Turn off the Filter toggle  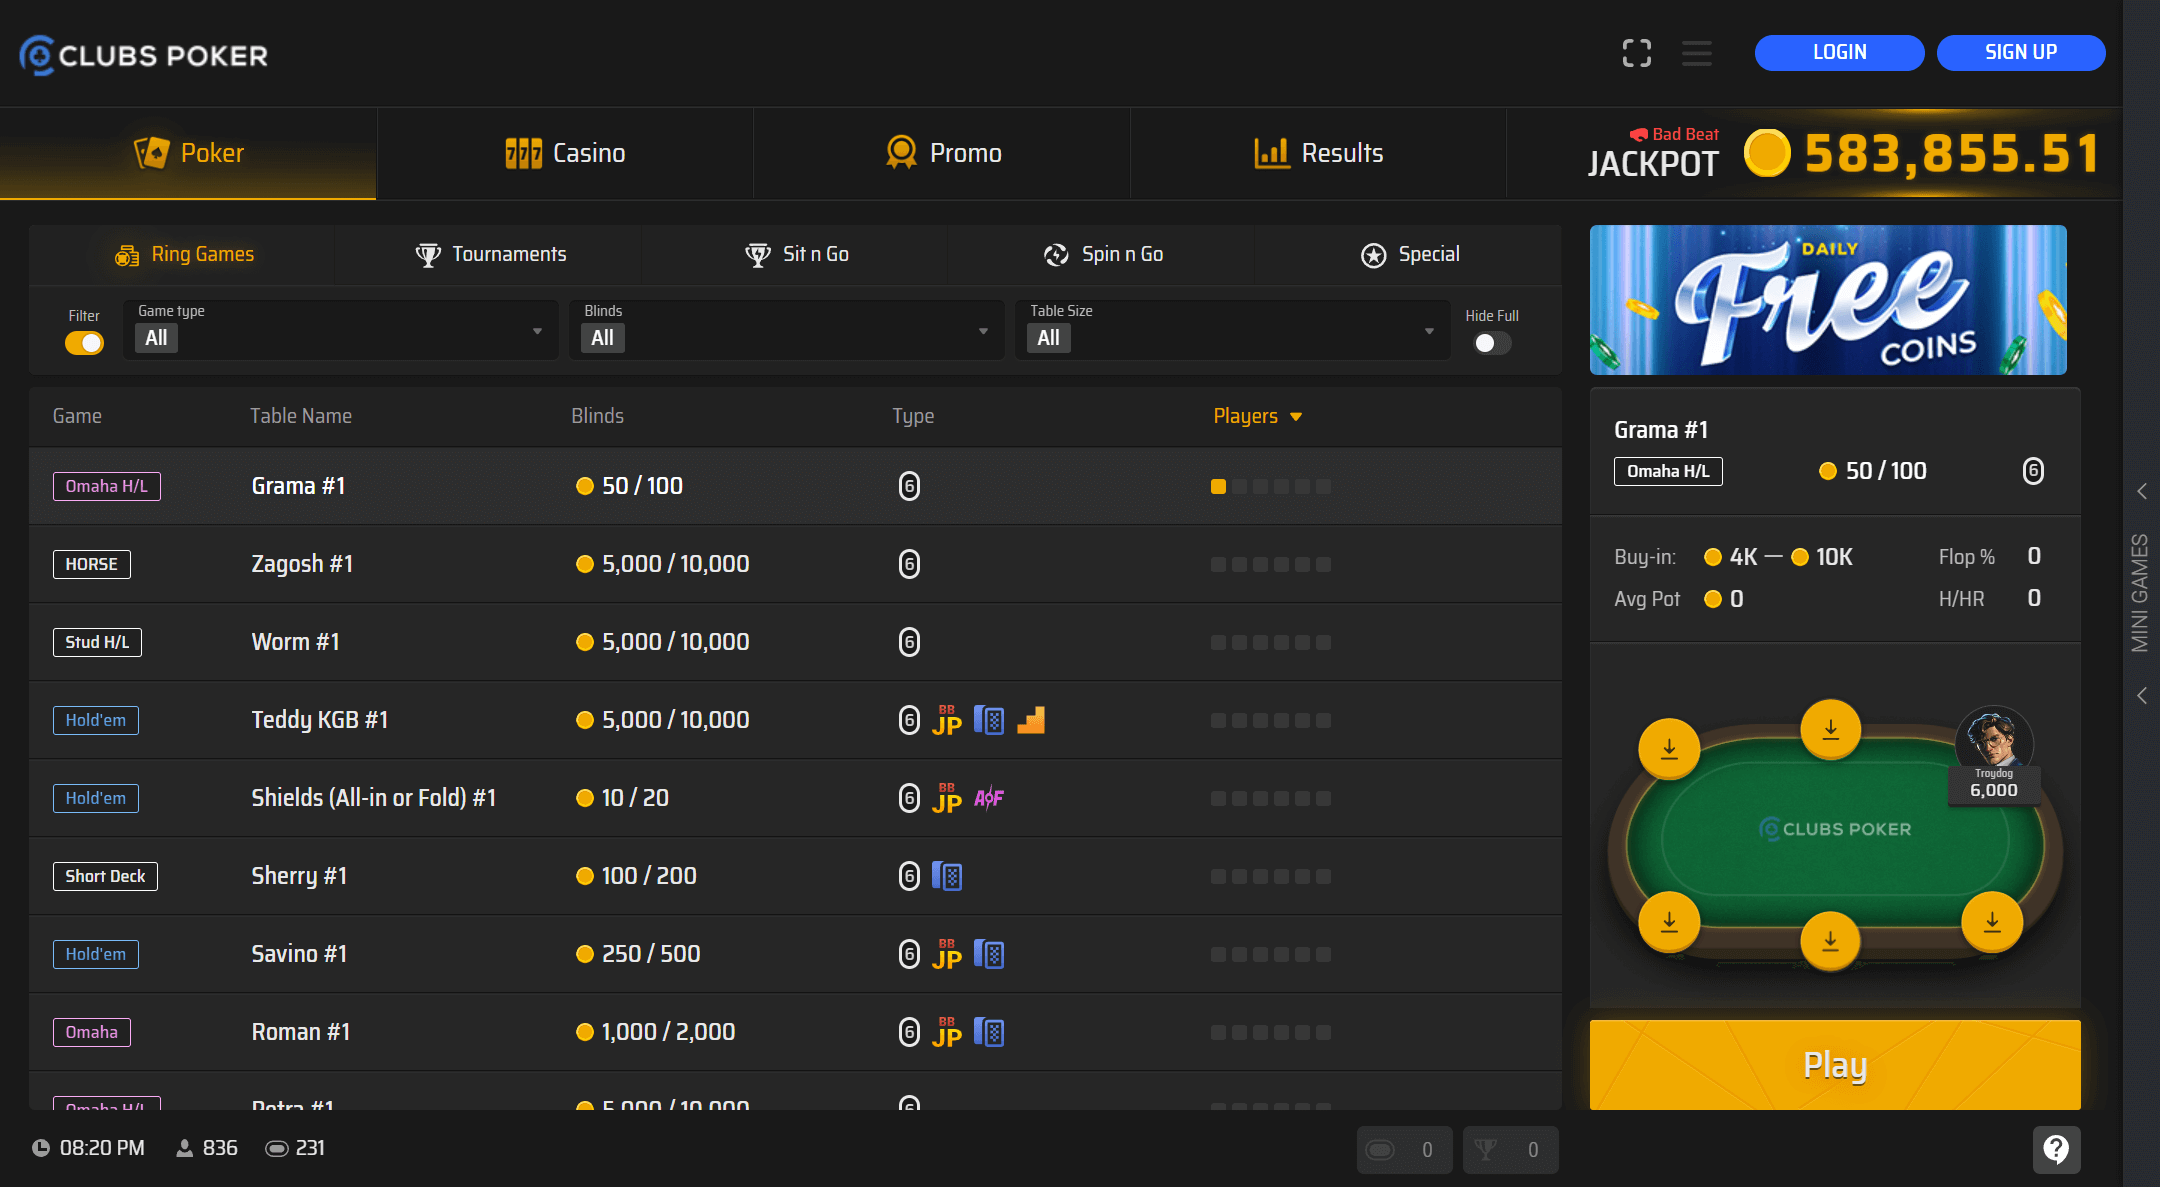pos(85,343)
